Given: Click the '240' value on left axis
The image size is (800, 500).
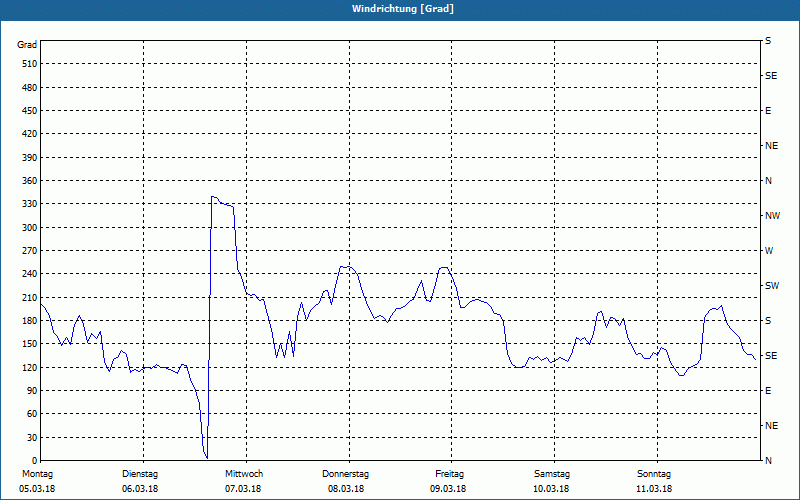Looking at the screenshot, I should 31,274.
